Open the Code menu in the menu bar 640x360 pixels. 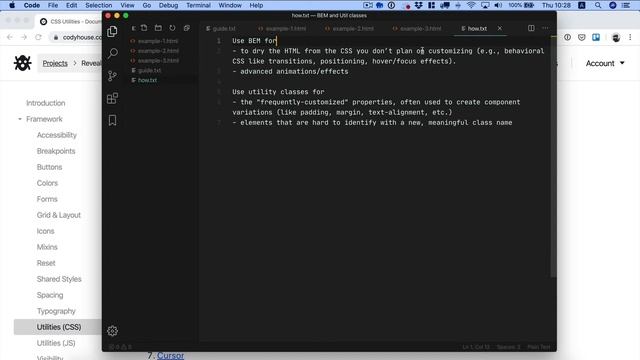coord(31,5)
